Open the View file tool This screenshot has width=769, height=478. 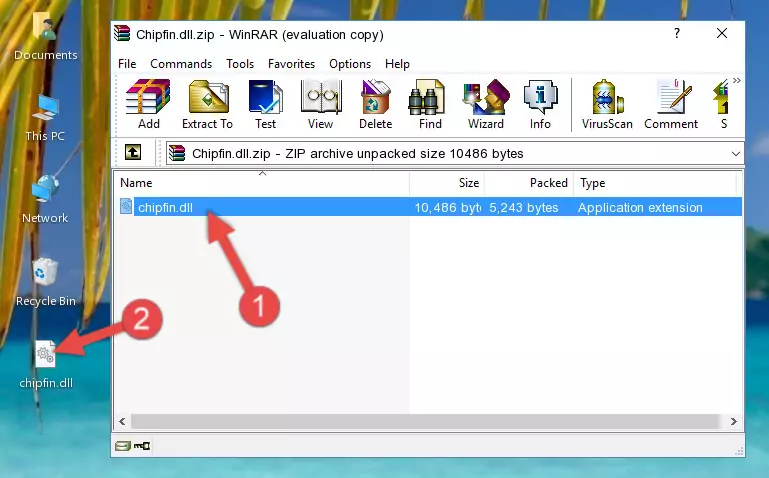321,104
